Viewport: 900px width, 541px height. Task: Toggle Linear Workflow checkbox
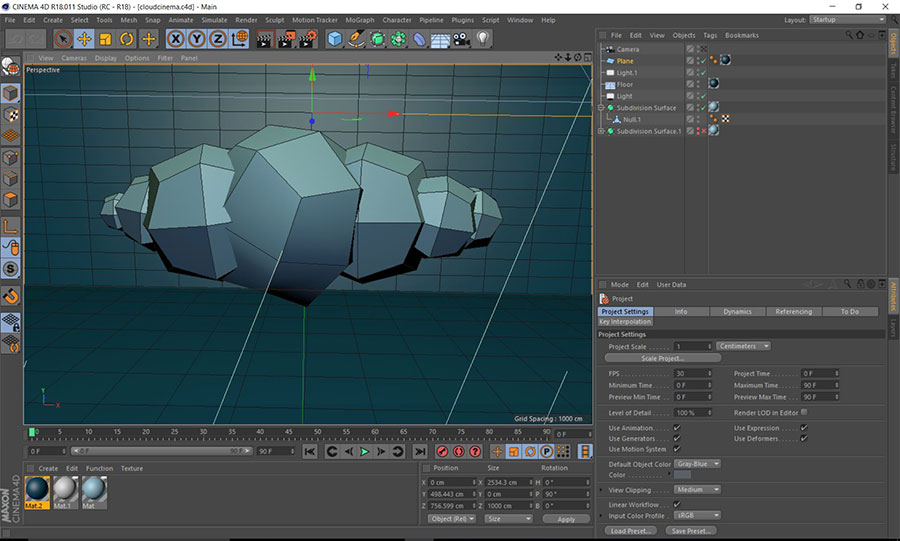pyautogui.click(x=677, y=505)
